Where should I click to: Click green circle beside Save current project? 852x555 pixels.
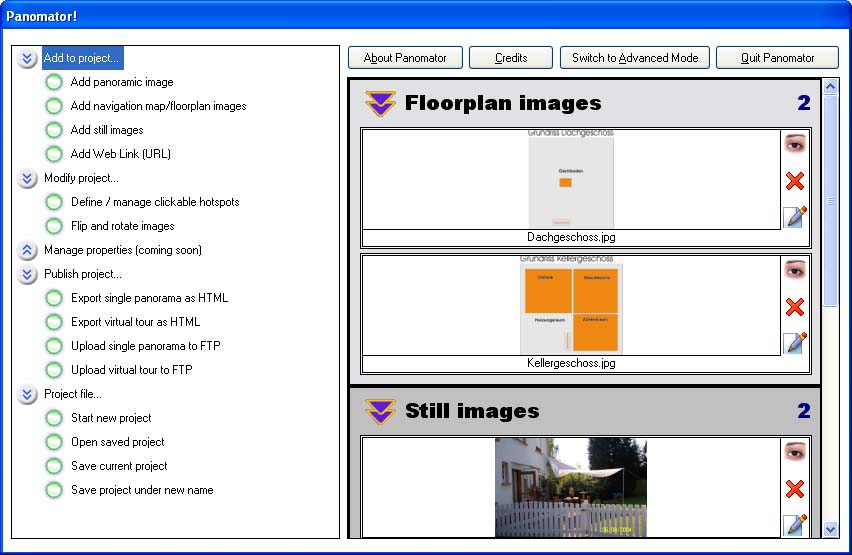coord(54,466)
